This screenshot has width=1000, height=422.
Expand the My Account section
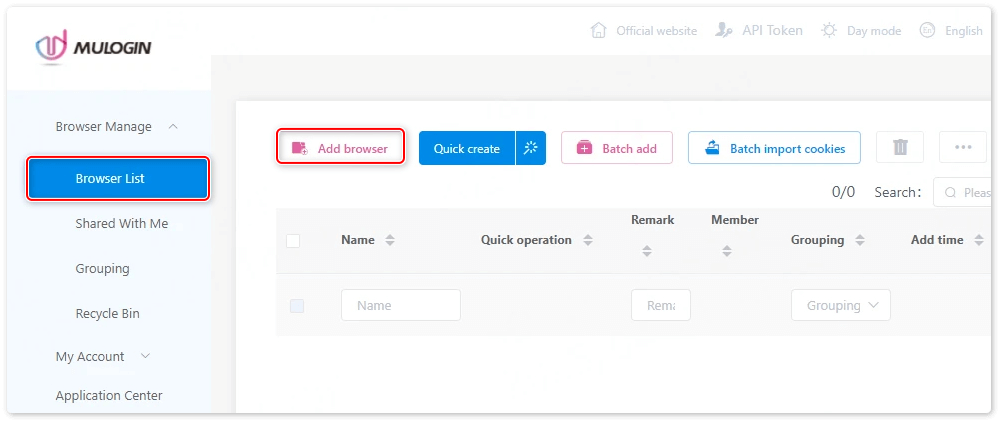coord(145,356)
